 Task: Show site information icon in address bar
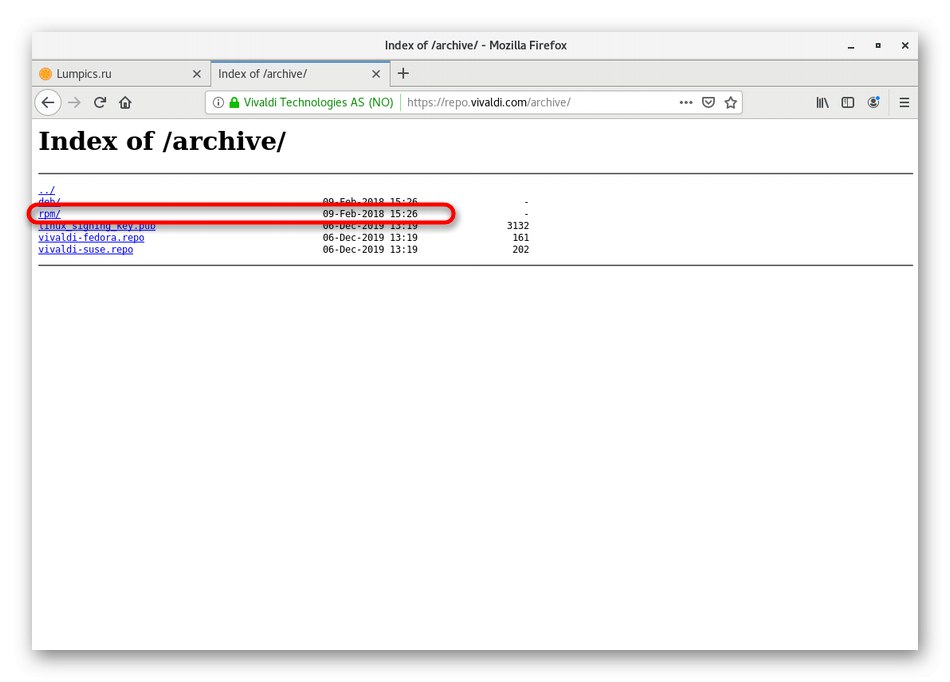pyautogui.click(x=218, y=102)
